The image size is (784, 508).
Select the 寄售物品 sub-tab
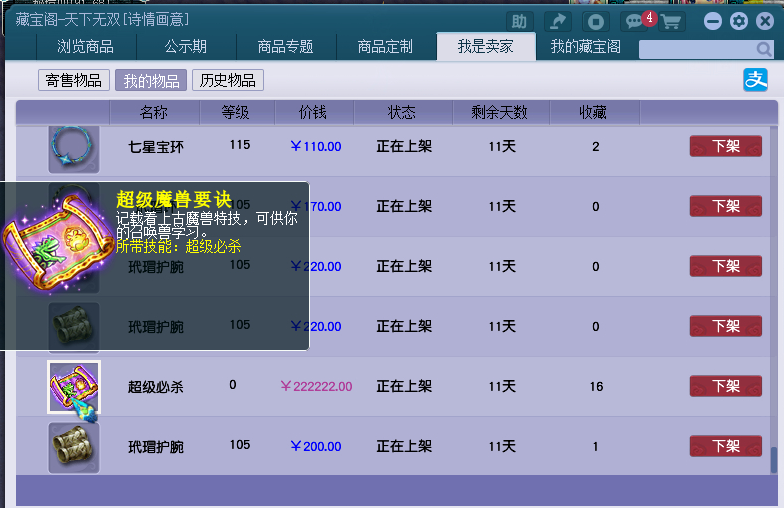[x=74, y=81]
